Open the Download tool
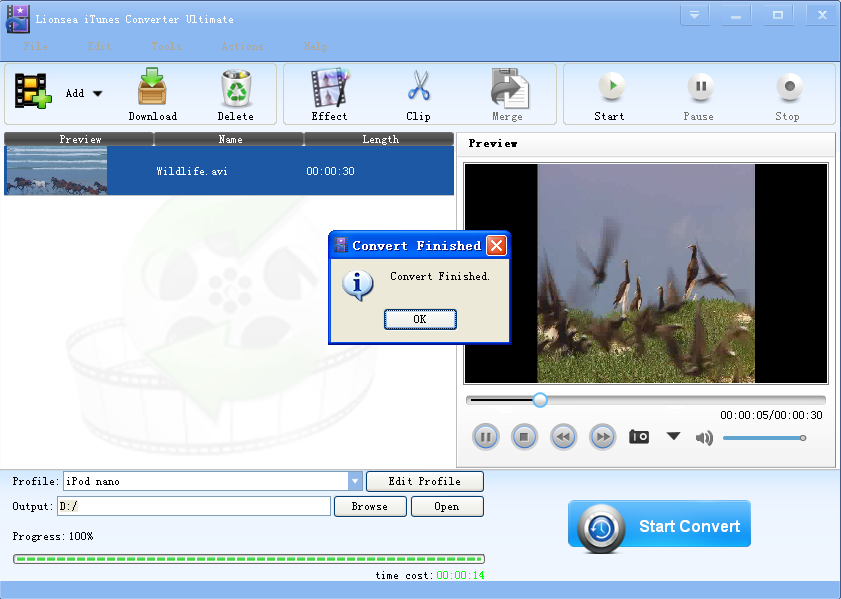The height and width of the screenshot is (599, 841). point(152,94)
